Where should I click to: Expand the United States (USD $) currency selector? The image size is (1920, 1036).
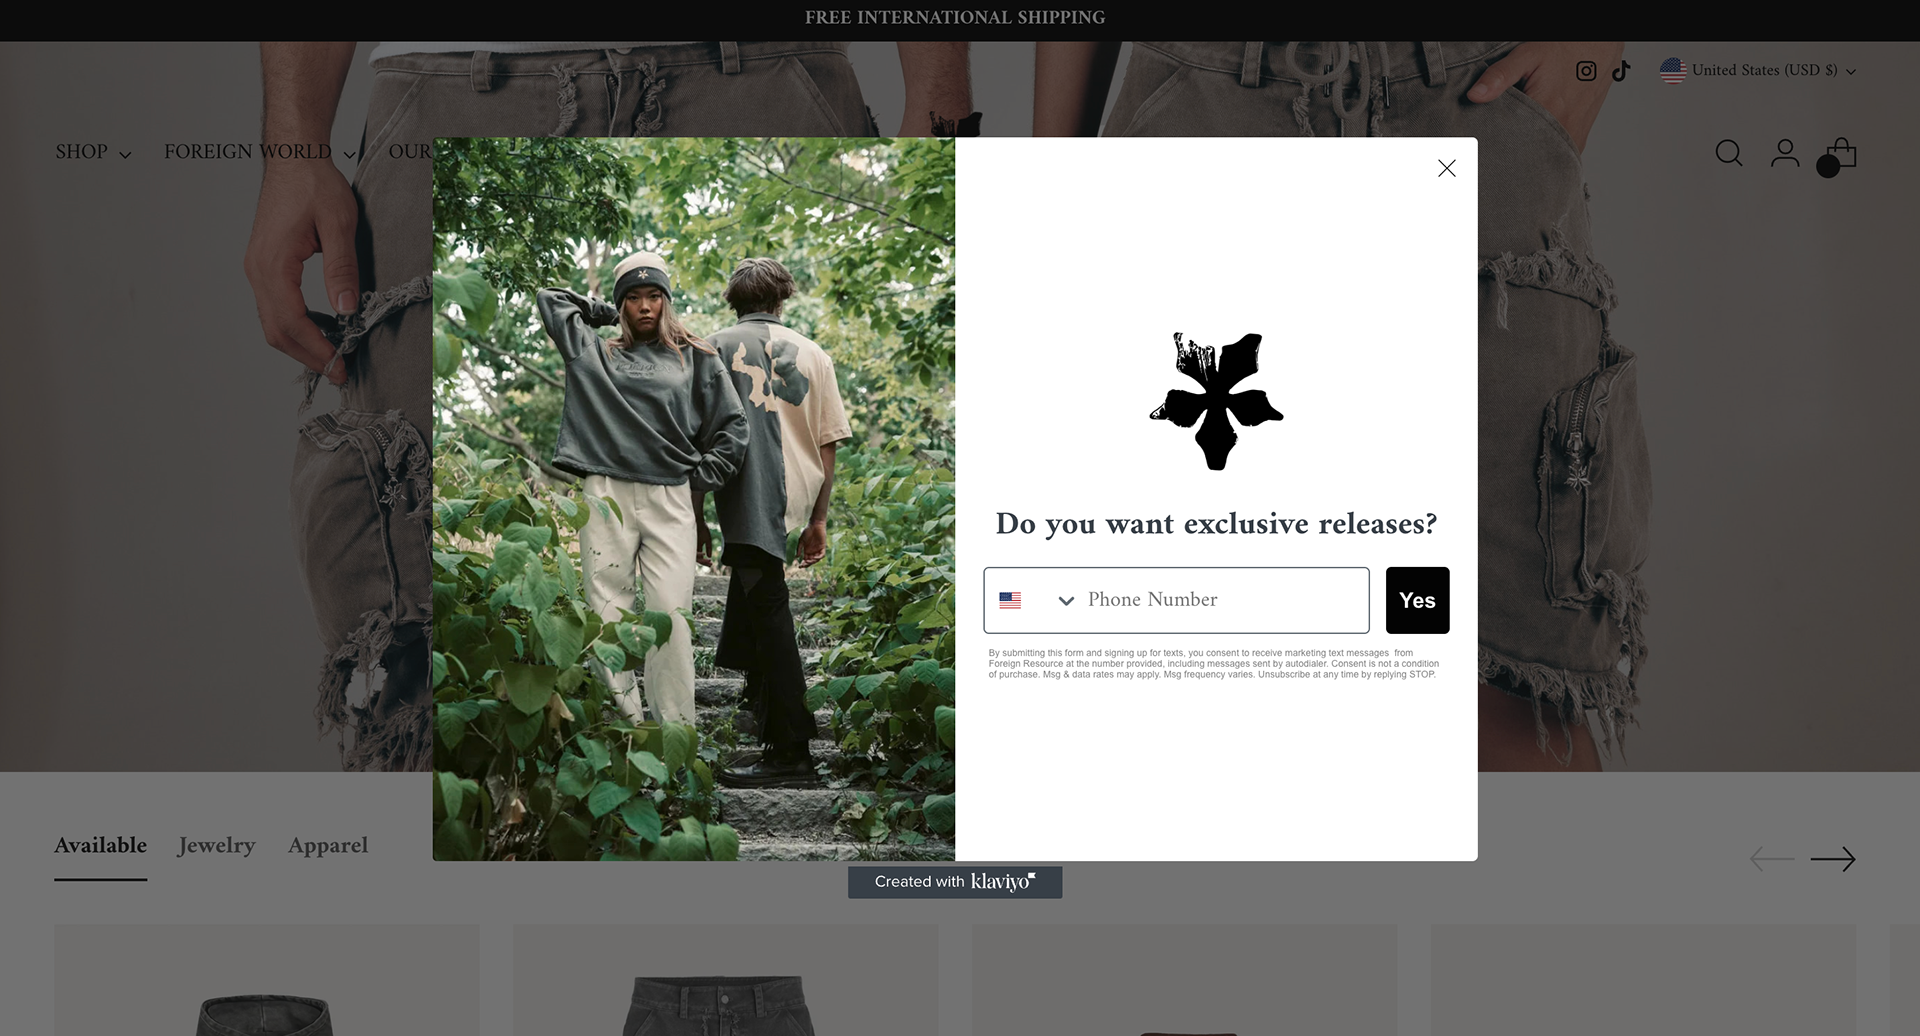pyautogui.click(x=1758, y=70)
